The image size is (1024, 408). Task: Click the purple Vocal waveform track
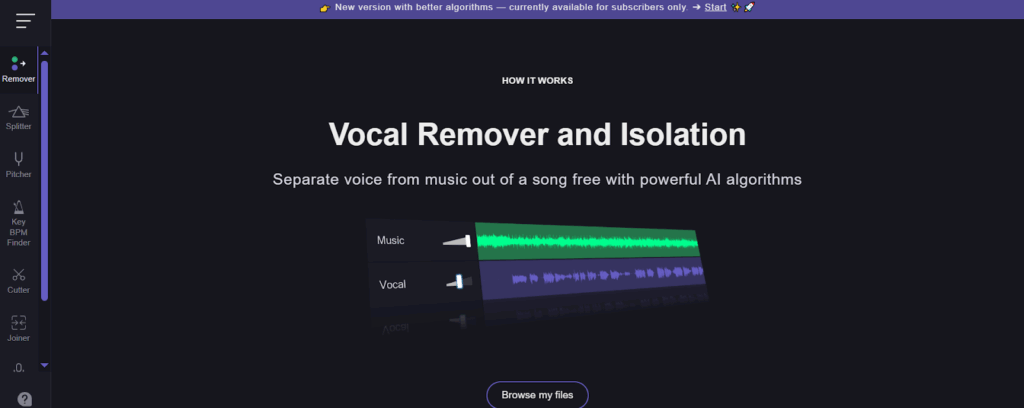pos(592,279)
